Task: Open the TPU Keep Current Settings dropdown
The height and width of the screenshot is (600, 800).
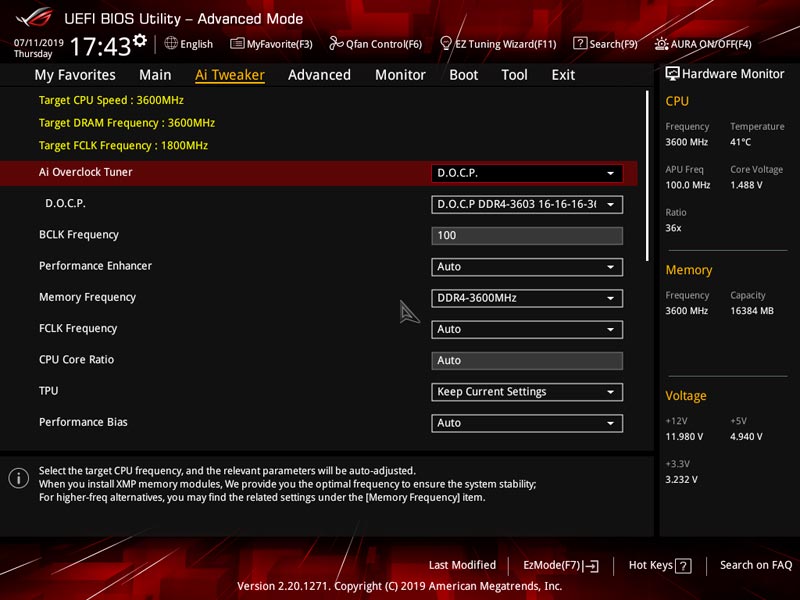Action: 527,392
